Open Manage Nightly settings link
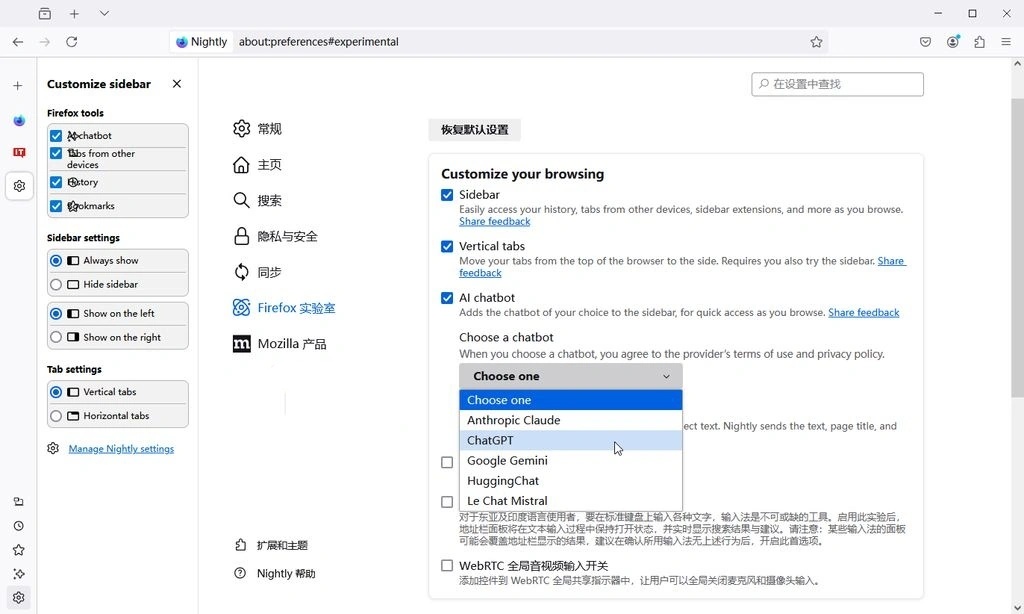This screenshot has height=614, width=1024. point(121,449)
